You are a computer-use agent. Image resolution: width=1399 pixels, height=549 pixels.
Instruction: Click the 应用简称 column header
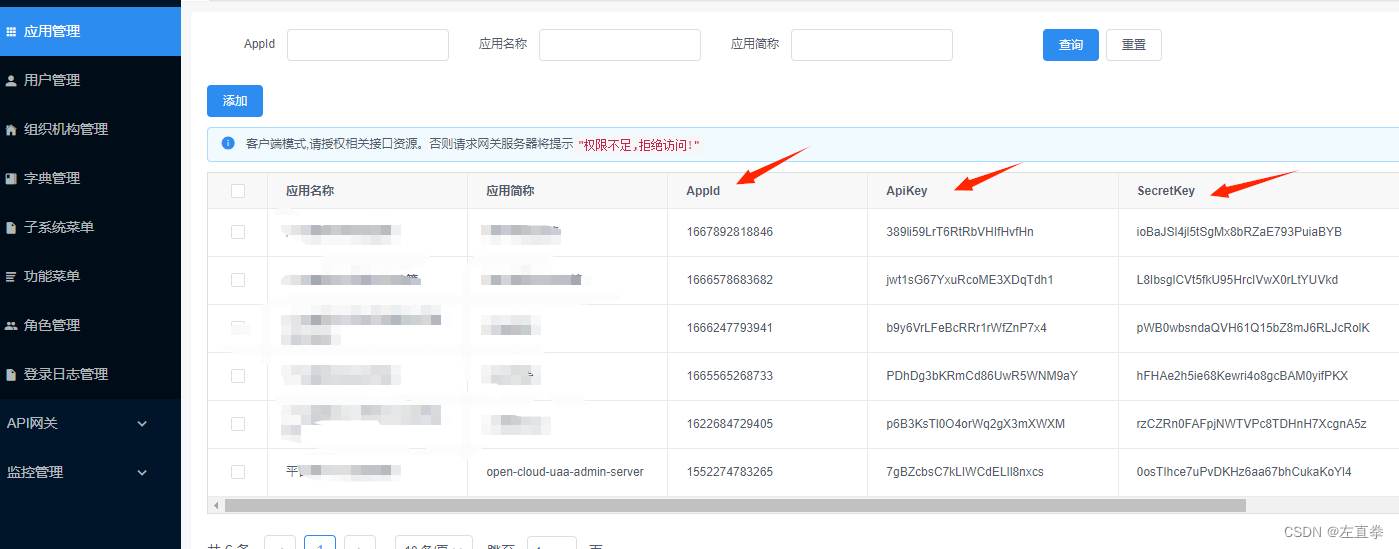510,191
